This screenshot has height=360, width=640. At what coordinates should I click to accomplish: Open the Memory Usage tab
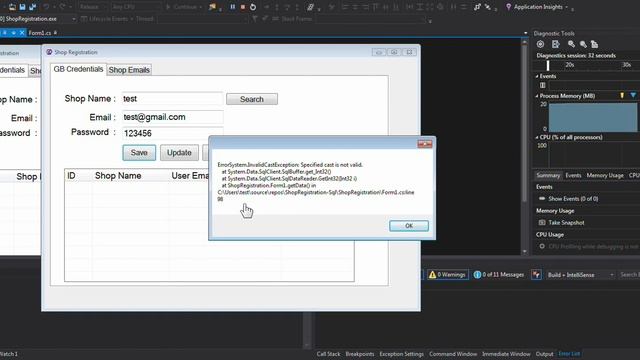(x=605, y=175)
